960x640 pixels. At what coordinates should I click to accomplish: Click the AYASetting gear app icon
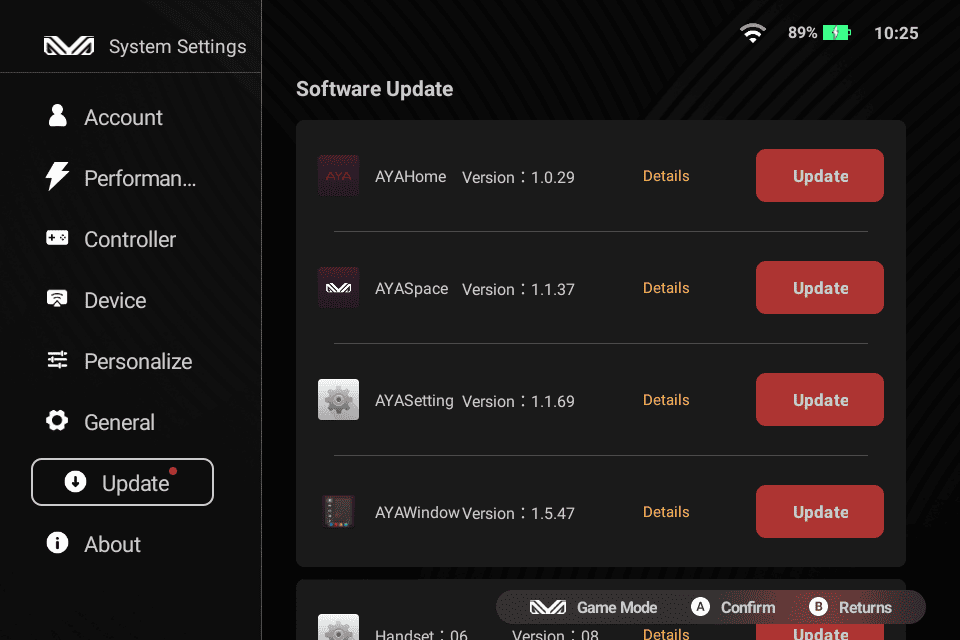[339, 400]
